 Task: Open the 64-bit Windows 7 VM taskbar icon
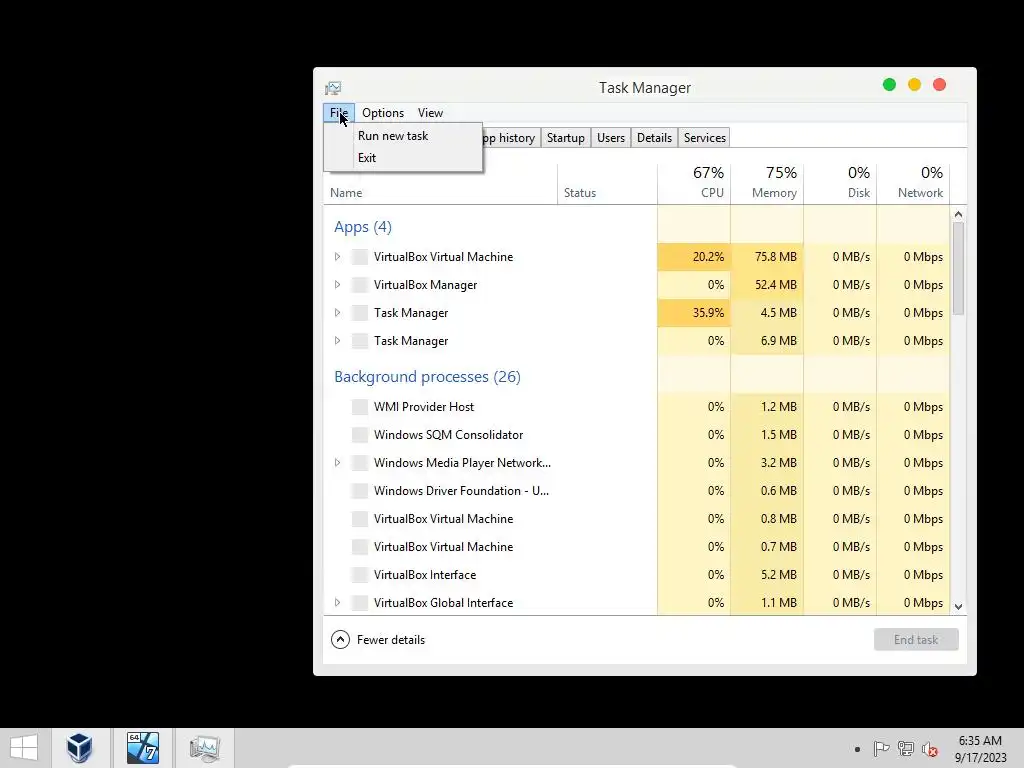tap(142, 748)
